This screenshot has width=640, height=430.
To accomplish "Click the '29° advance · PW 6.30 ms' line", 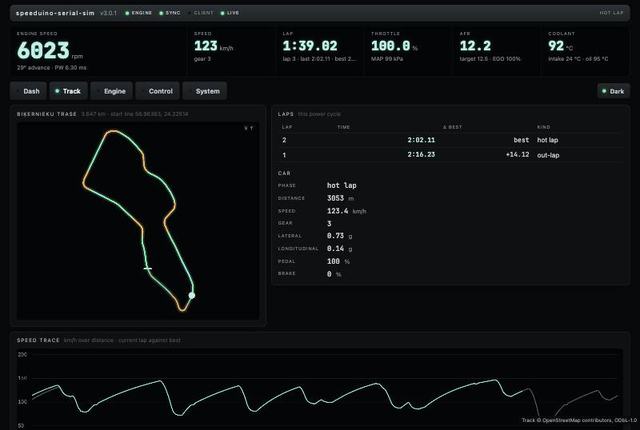I will 51,68.
